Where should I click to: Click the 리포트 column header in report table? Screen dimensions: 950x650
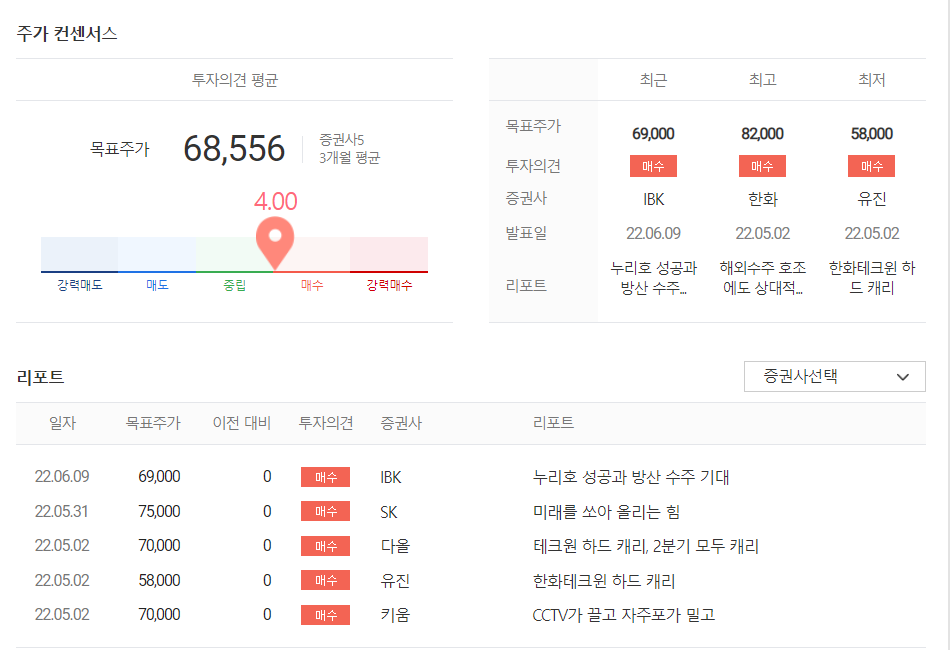coord(553,423)
